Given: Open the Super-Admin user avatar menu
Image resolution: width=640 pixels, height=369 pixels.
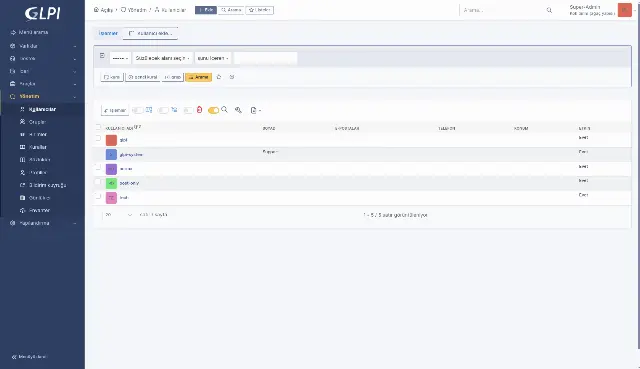Looking at the screenshot, I should click(x=624, y=10).
